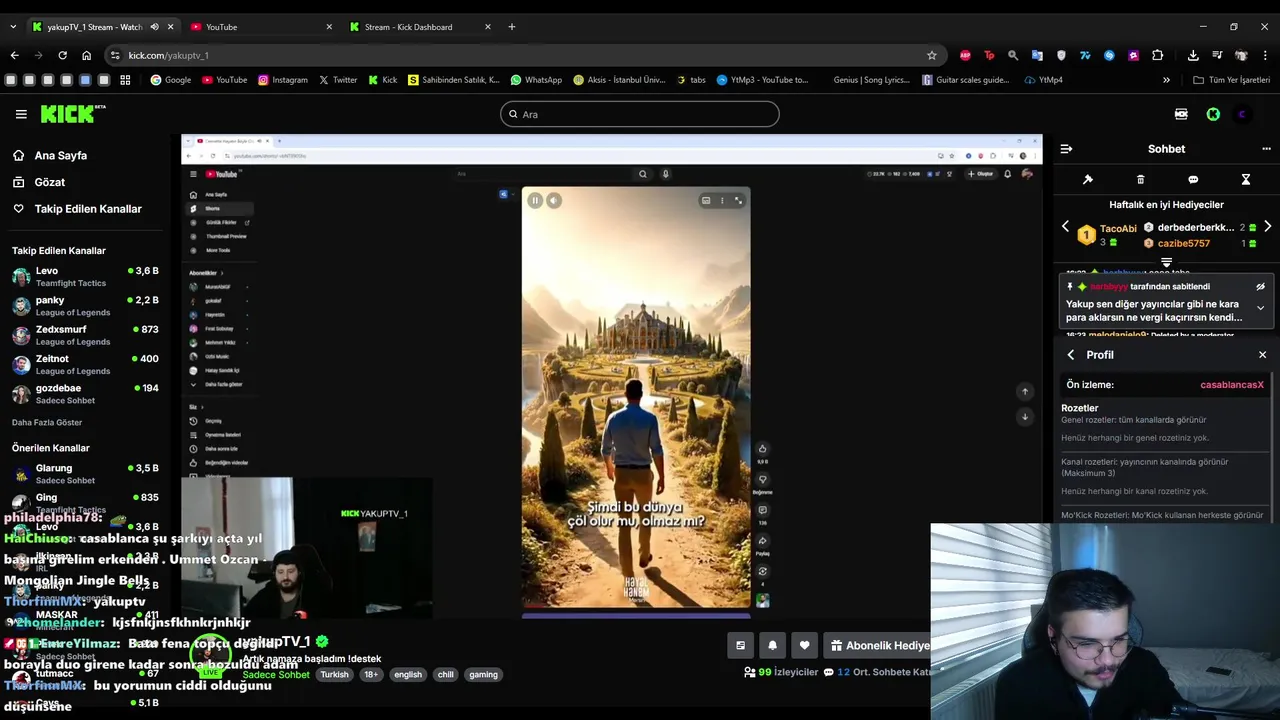Image resolution: width=1280 pixels, height=720 pixels.
Task: Show previous weekly gifters
Action: [1065, 227]
